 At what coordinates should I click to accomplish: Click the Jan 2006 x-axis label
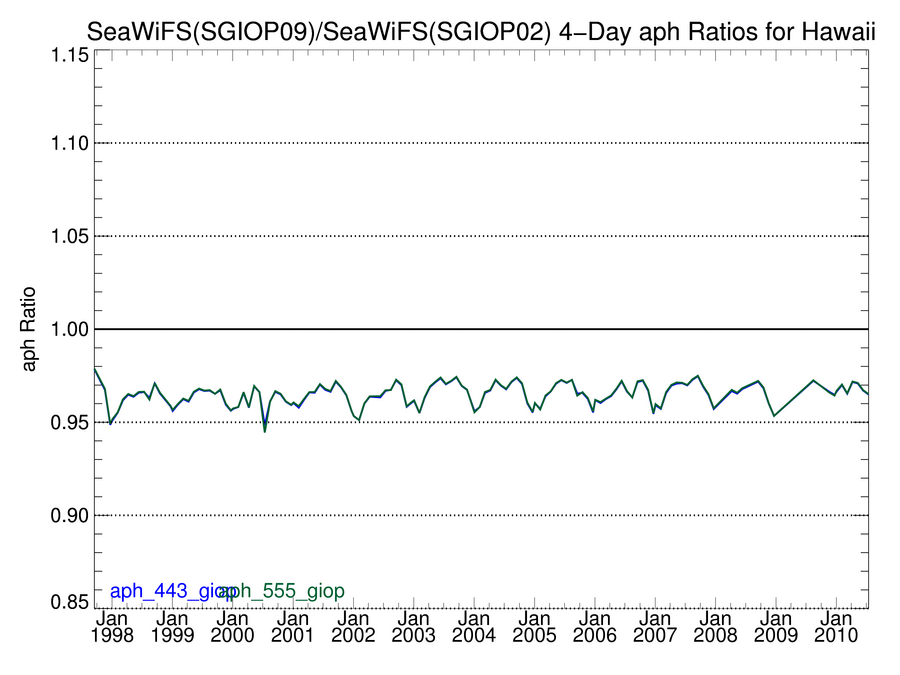pos(595,627)
